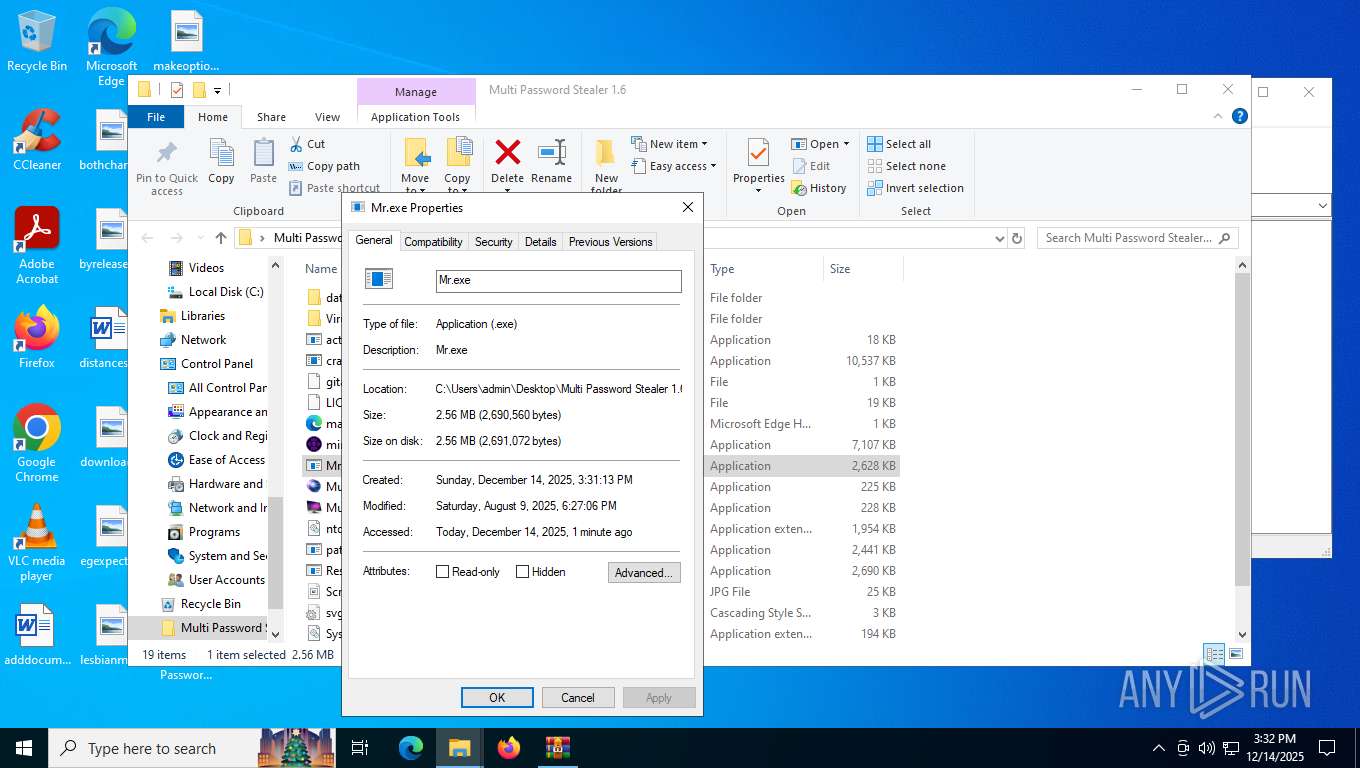This screenshot has height=768, width=1360.
Task: Toggle the Hidden attribute checkbox
Action: pos(522,572)
